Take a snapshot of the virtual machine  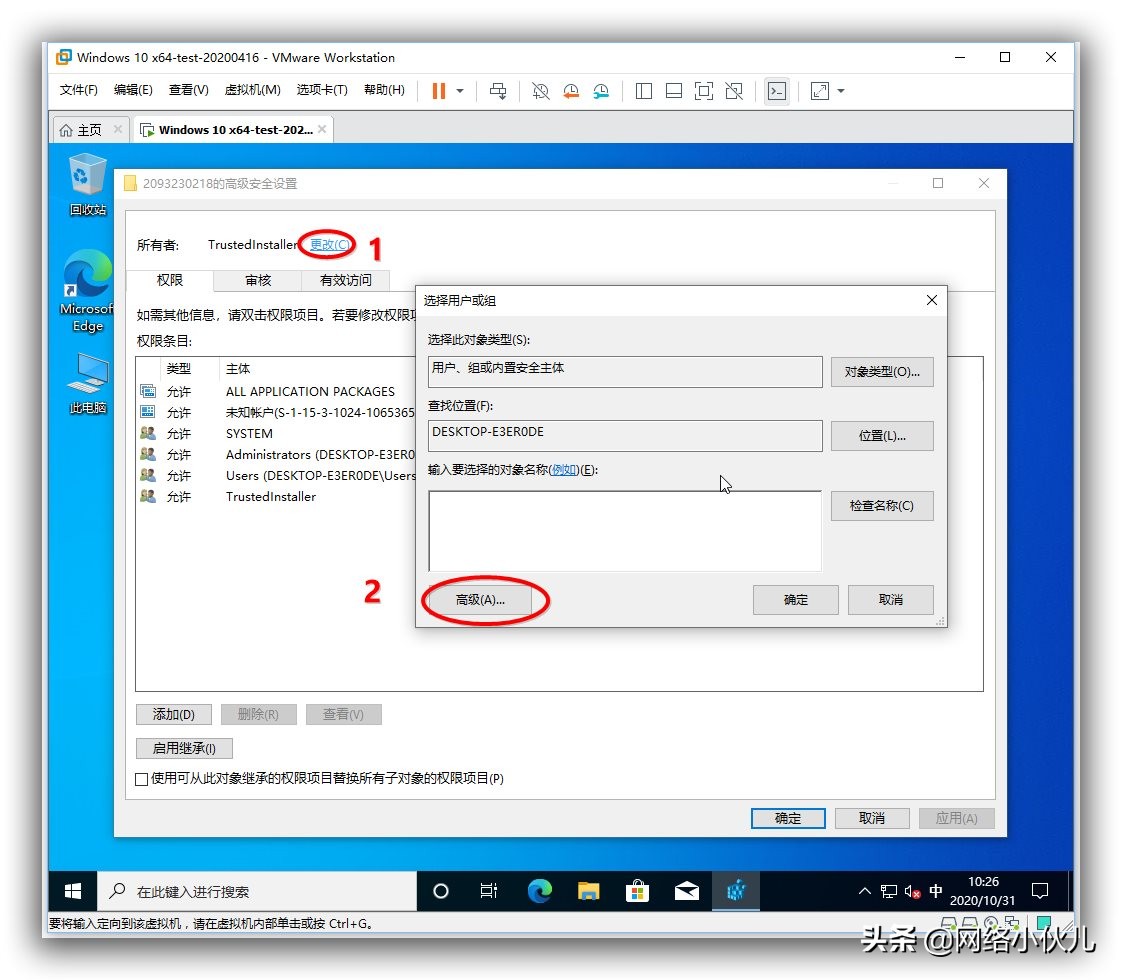tap(540, 91)
